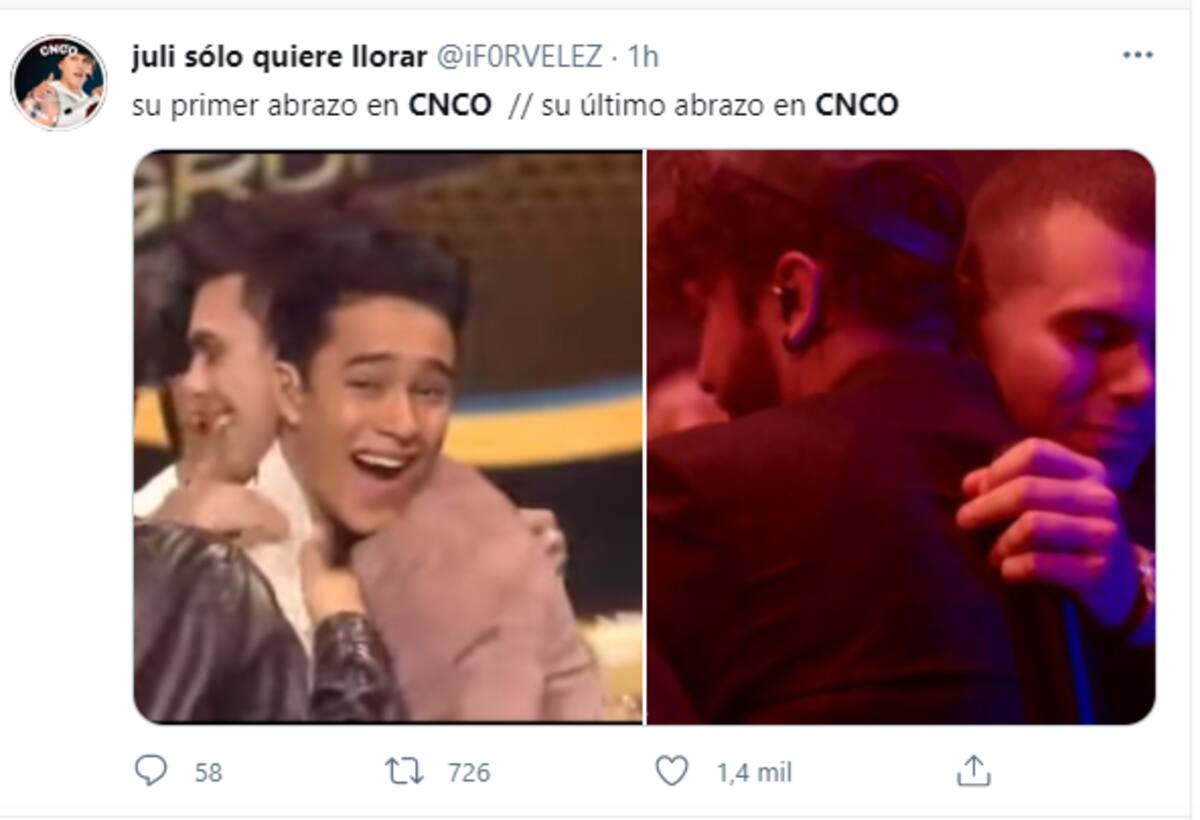Open the display name juli sólo quiere llorar

pos(279,57)
